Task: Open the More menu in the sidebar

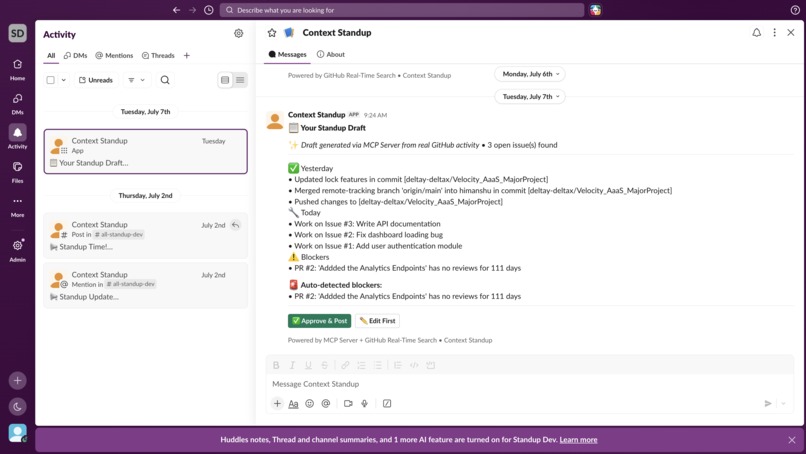Action: pyautogui.click(x=17, y=206)
